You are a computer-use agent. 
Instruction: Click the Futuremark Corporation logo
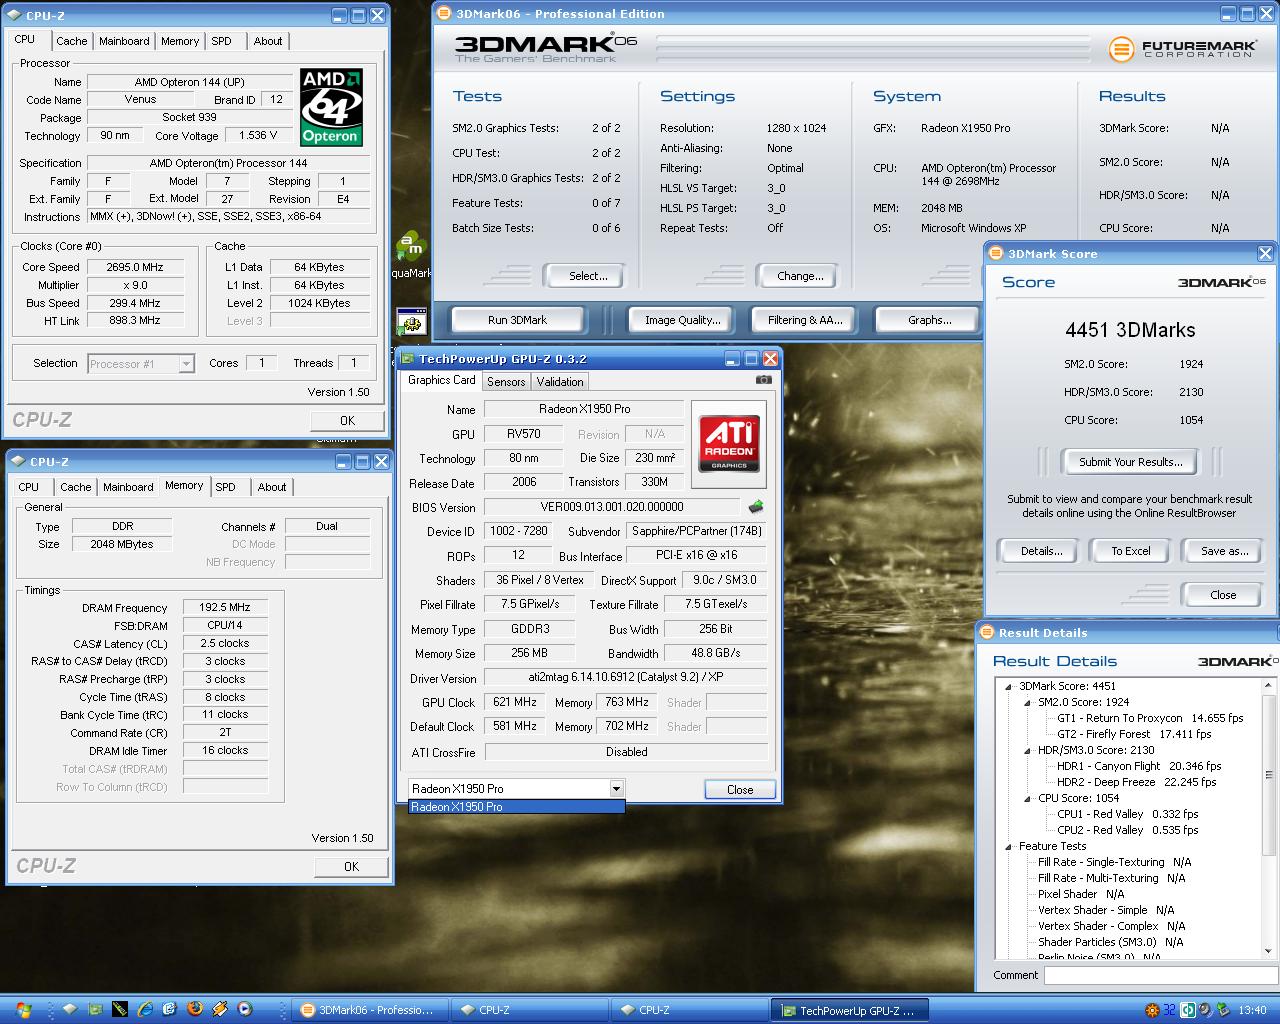[x=1182, y=48]
